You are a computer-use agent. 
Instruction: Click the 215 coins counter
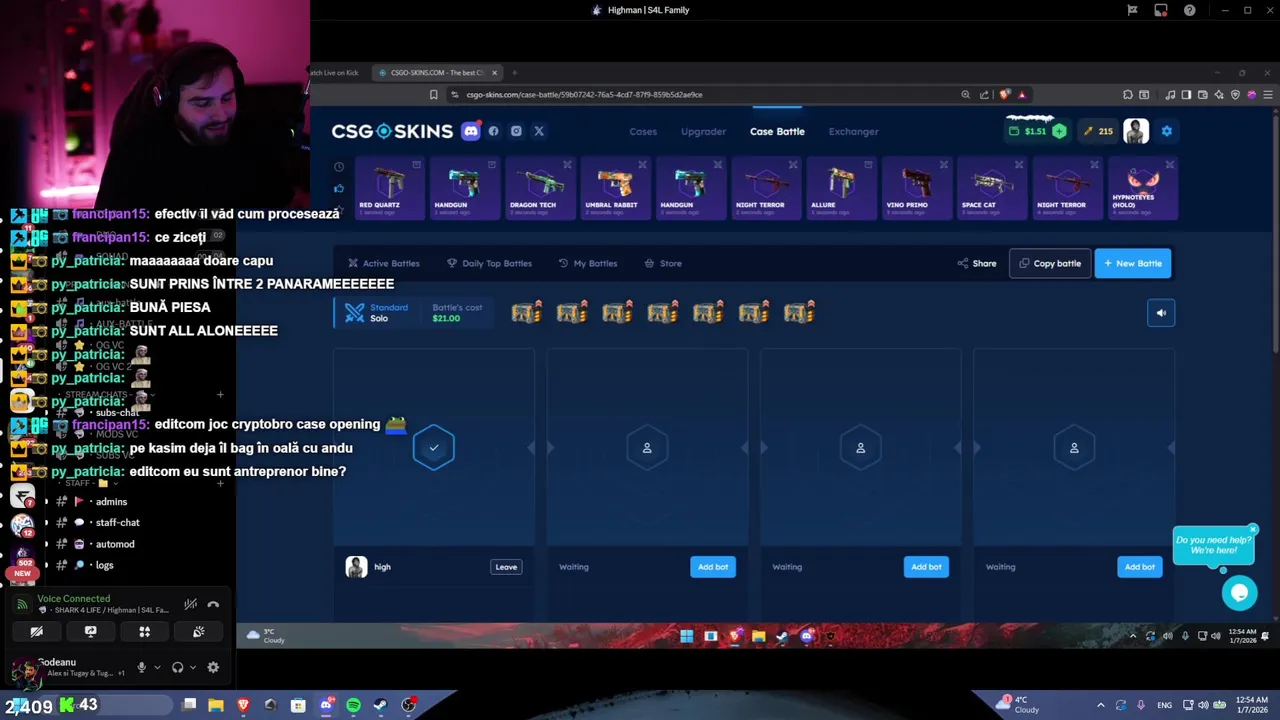[1098, 131]
